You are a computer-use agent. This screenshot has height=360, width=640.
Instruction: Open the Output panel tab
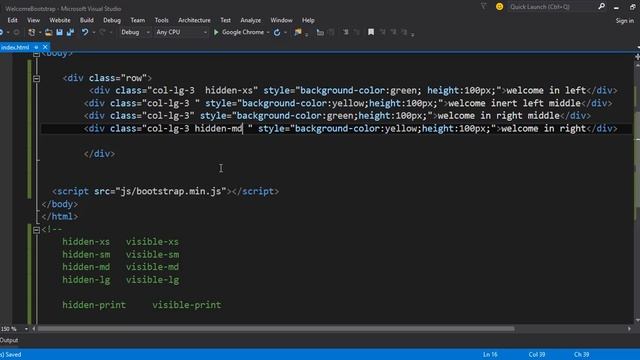pyautogui.click(x=9, y=340)
